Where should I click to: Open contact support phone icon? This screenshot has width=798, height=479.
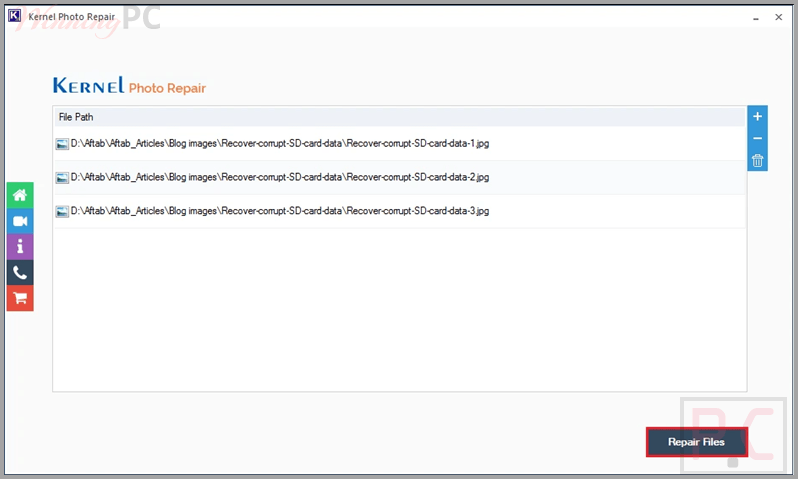coord(20,272)
